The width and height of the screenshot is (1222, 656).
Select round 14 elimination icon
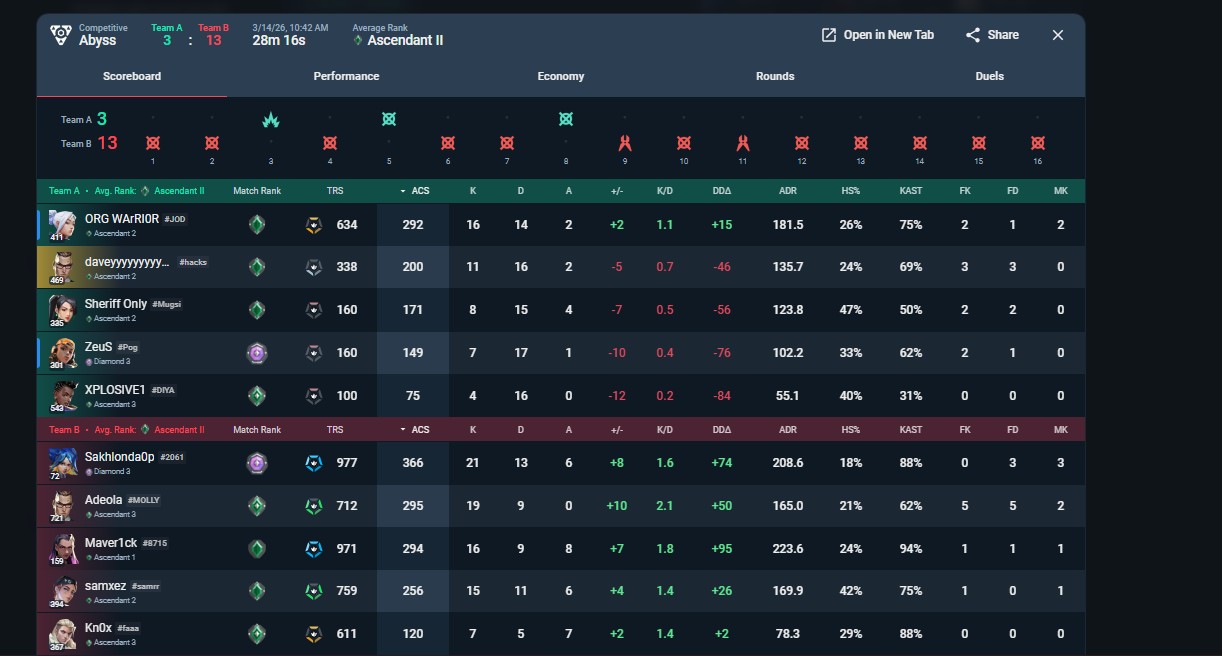point(920,143)
